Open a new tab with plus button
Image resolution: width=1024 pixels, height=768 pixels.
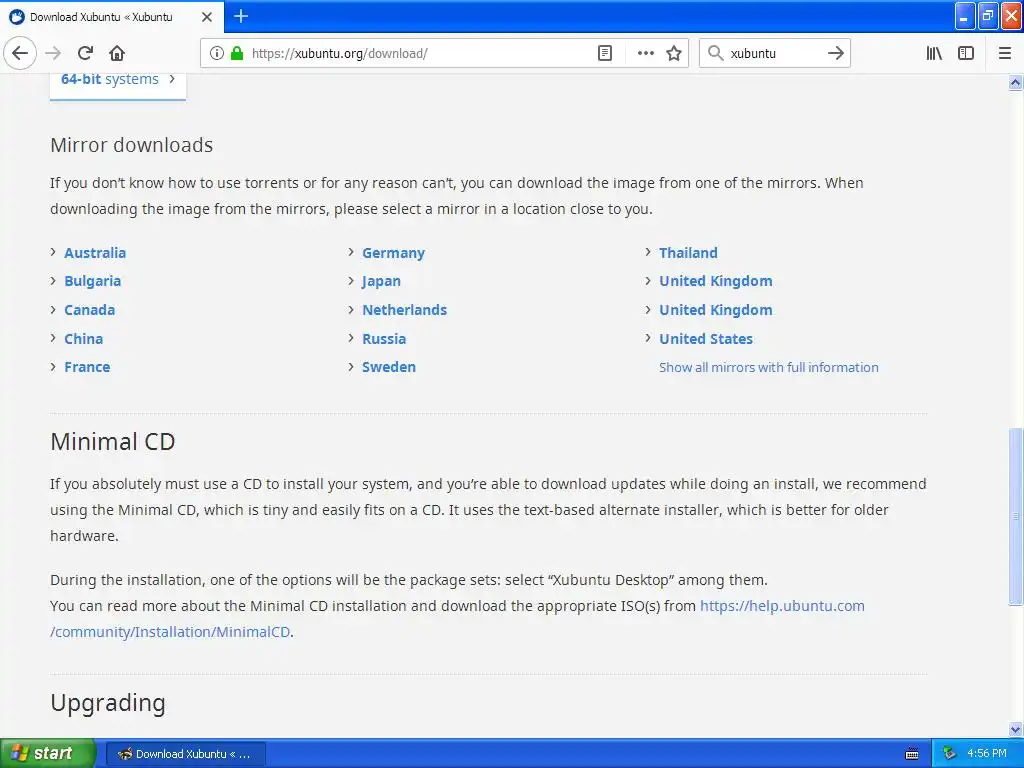click(241, 16)
